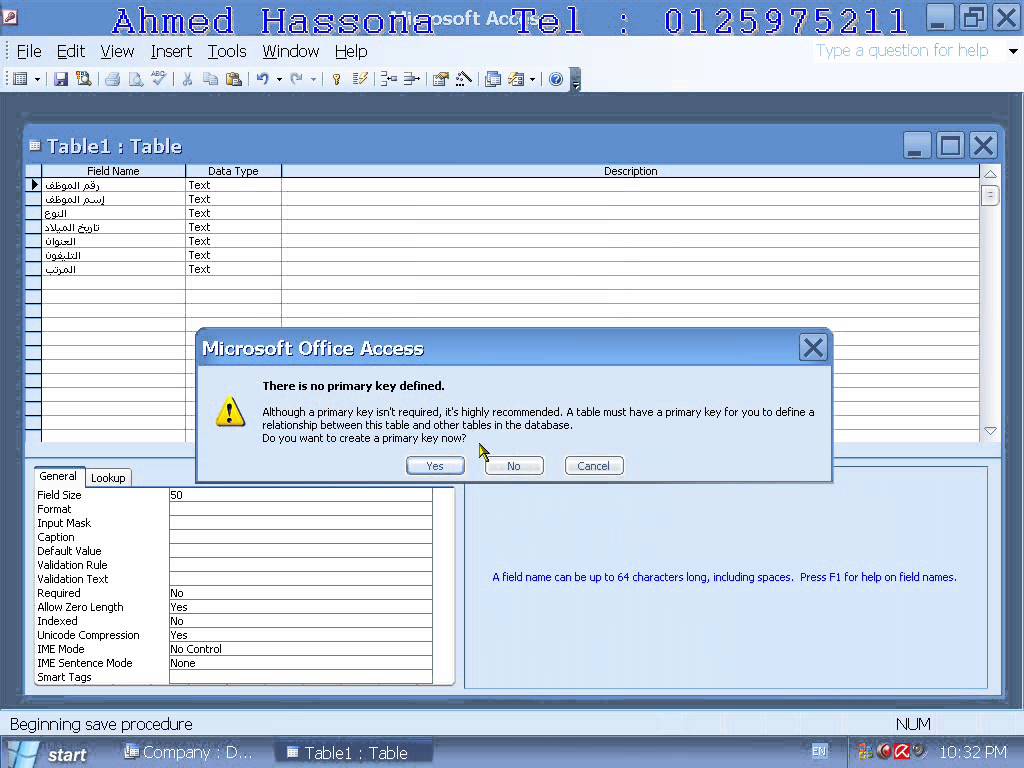Click the IME Mode value No Control

coord(300,649)
